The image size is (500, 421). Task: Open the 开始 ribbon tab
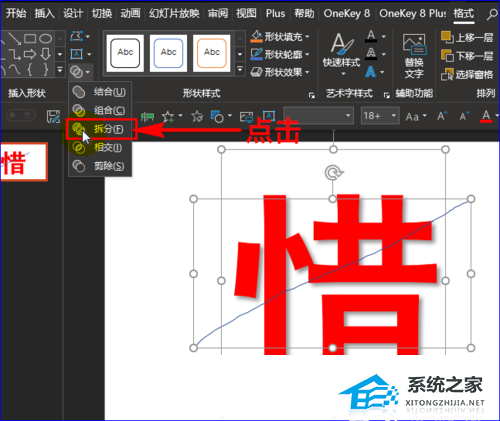(x=16, y=13)
